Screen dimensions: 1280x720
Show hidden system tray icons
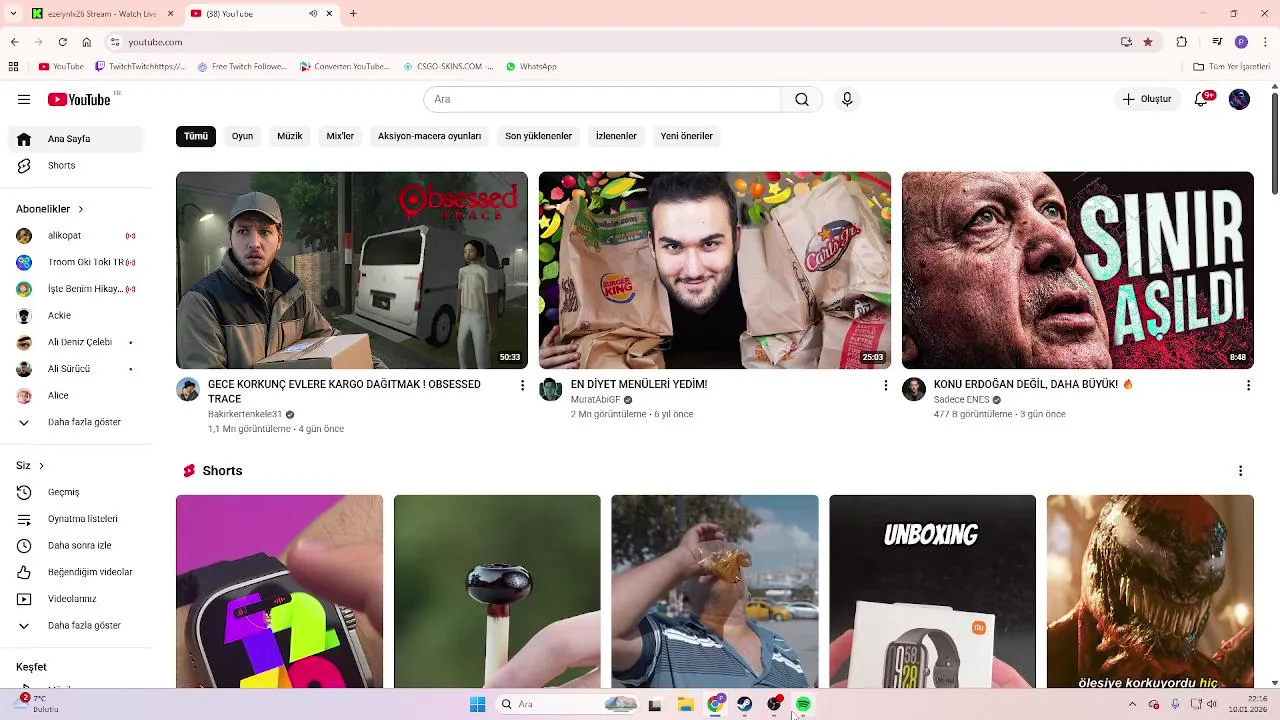pos(1132,705)
